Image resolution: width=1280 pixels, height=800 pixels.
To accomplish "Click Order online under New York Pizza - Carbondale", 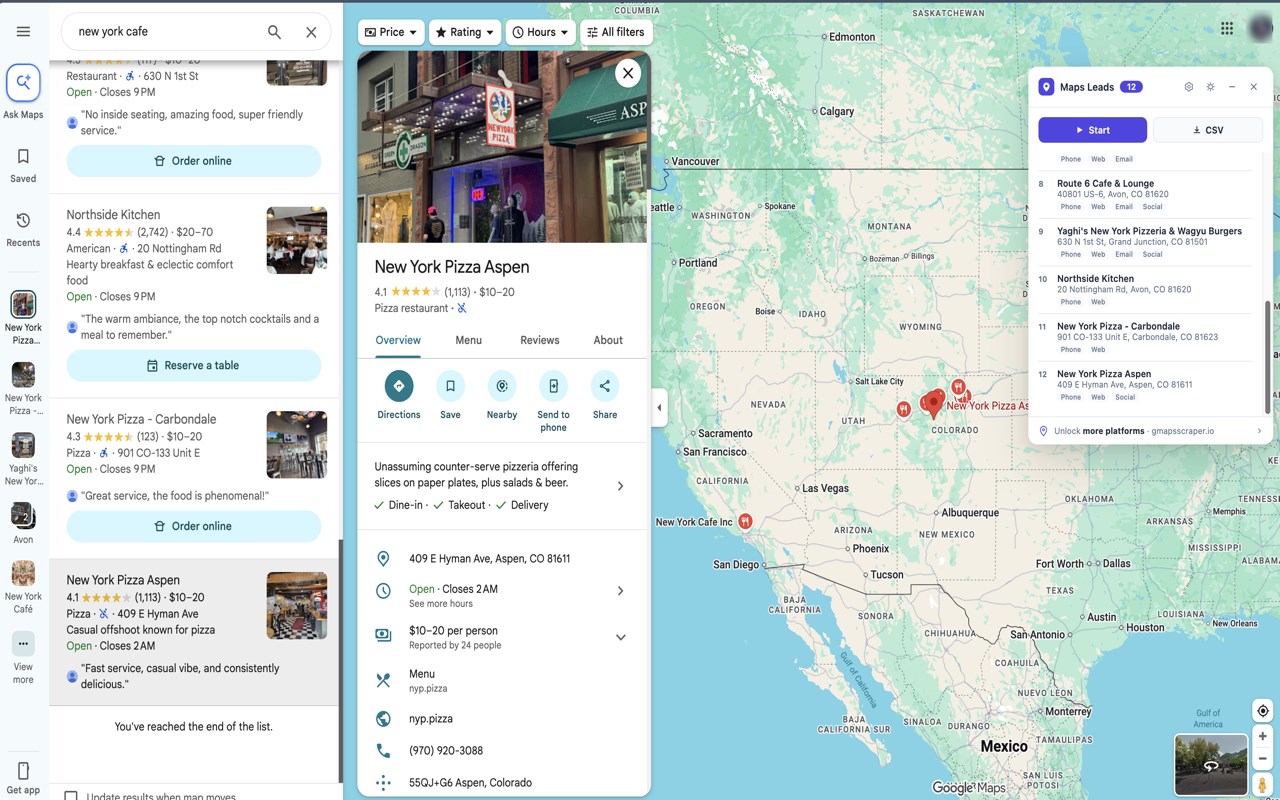I will point(194,526).
